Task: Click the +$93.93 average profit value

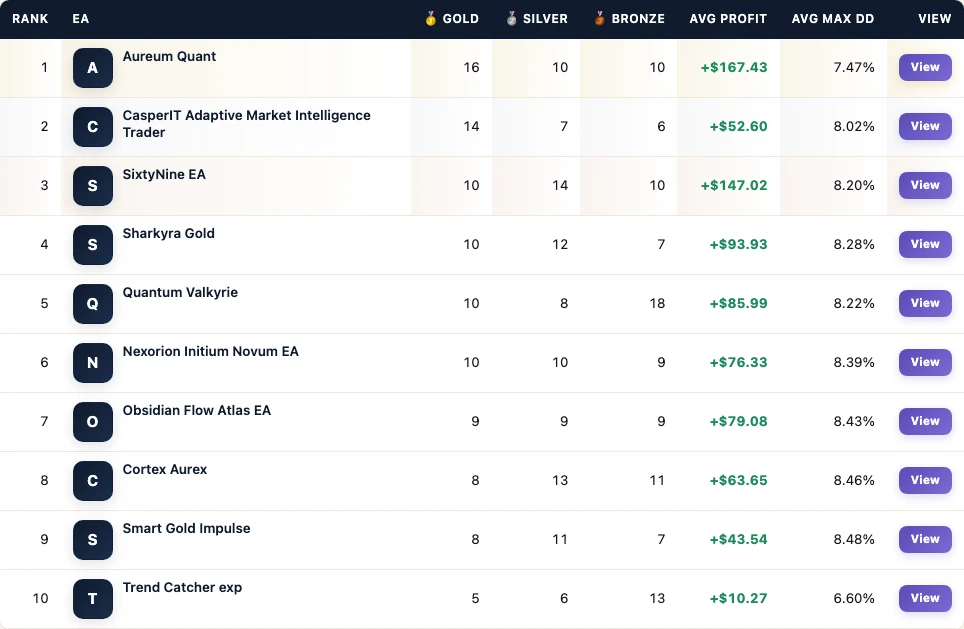Action: (738, 245)
